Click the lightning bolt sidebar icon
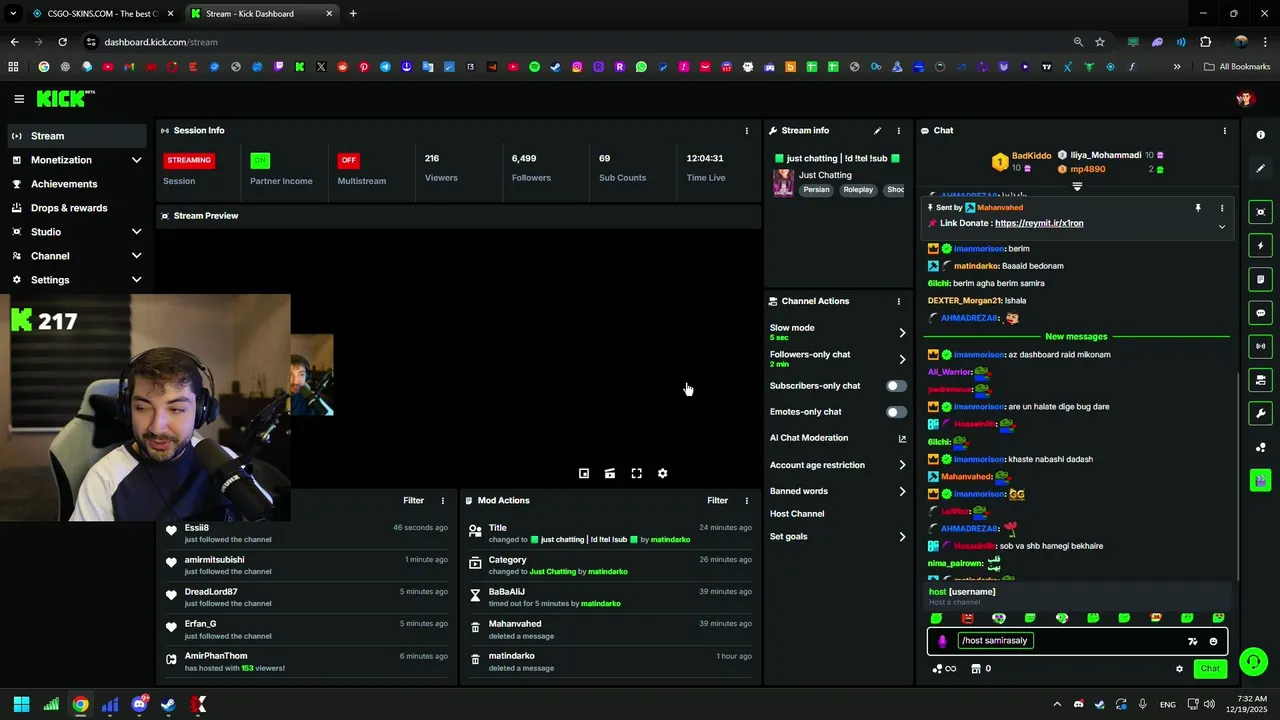1280x720 pixels. pyautogui.click(x=1260, y=246)
